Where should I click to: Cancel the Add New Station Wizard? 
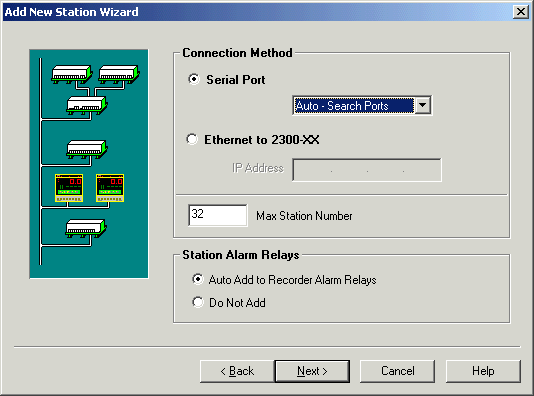point(397,371)
